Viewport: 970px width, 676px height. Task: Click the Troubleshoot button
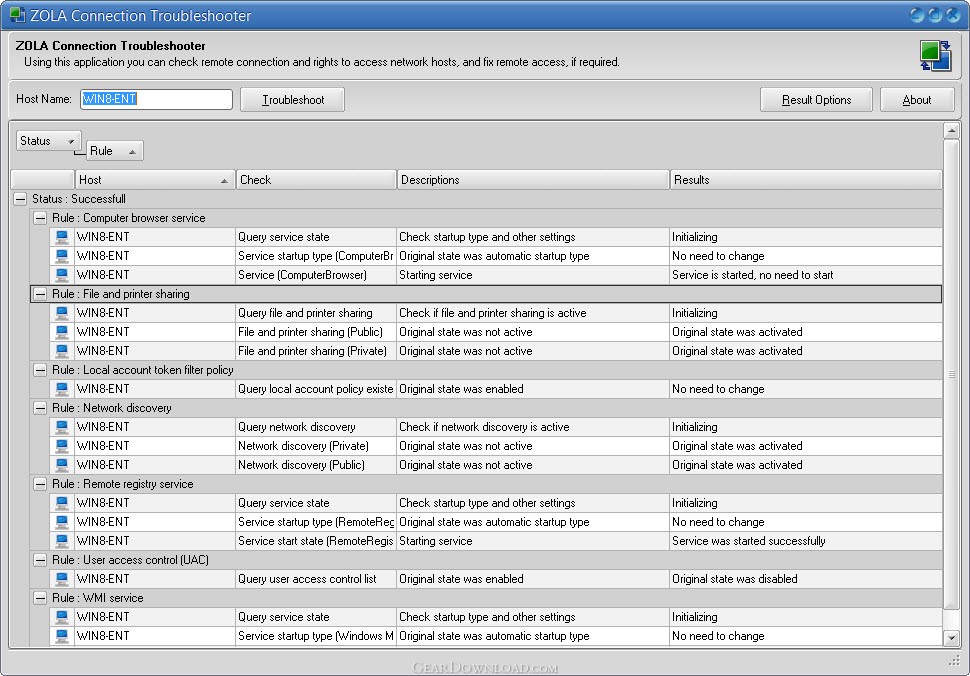click(x=292, y=100)
